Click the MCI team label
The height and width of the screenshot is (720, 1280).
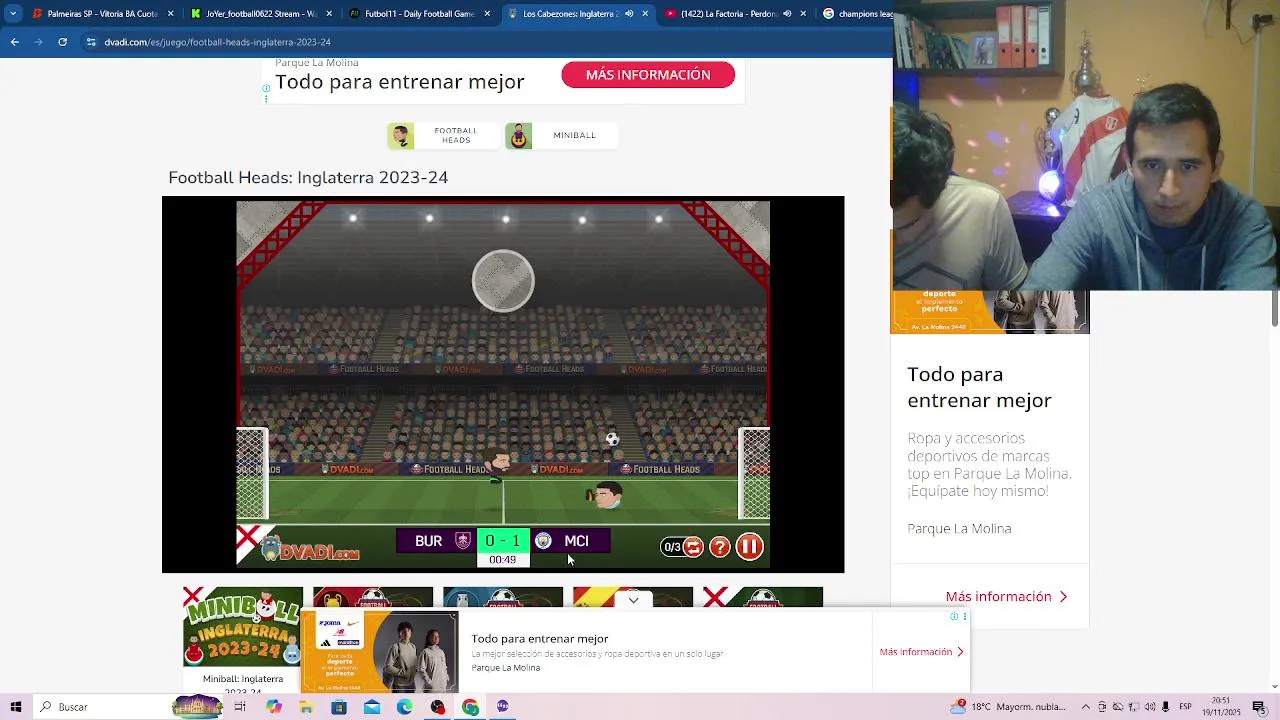(576, 541)
